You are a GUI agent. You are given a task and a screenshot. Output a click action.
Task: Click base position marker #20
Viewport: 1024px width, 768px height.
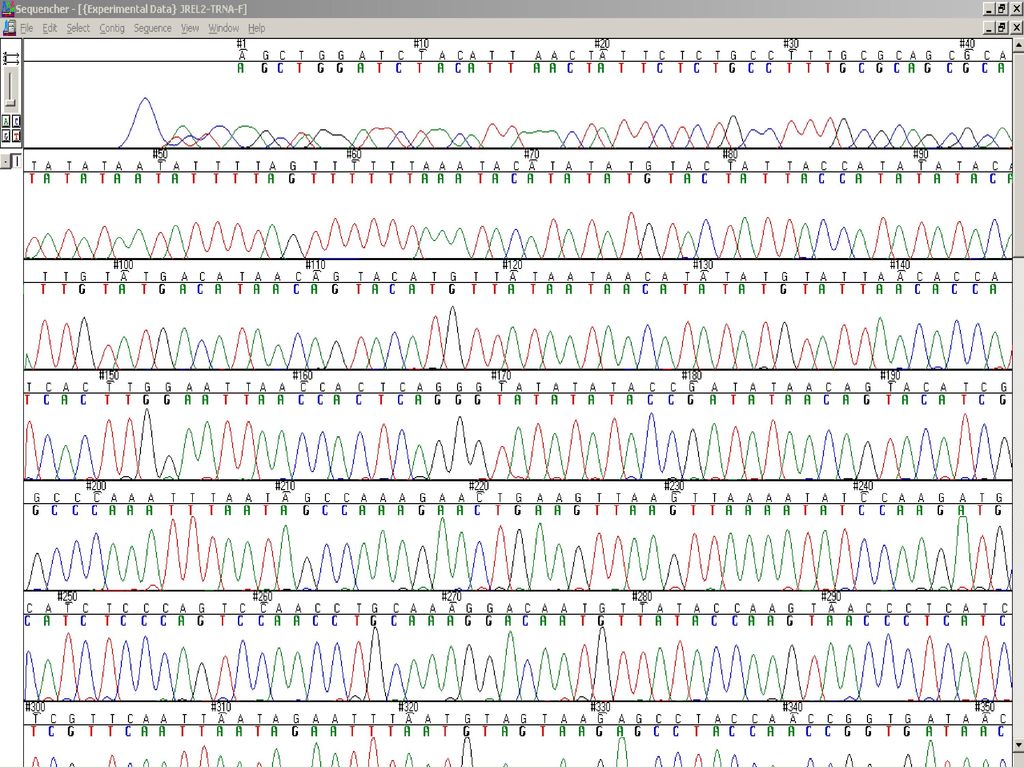(601, 44)
